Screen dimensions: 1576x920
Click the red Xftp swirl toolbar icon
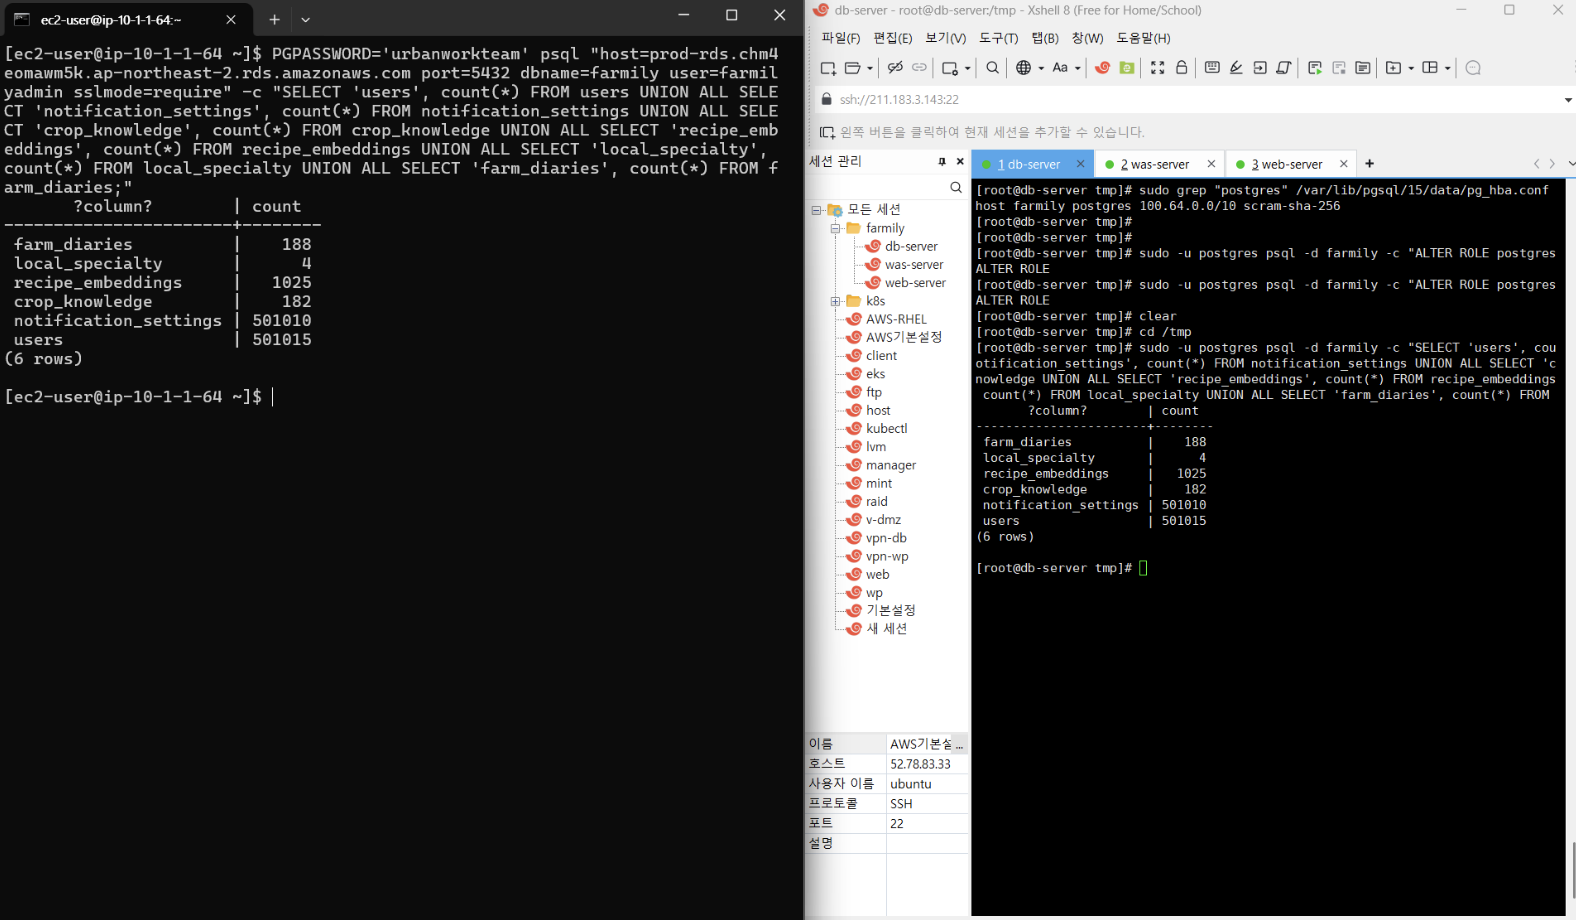click(1102, 68)
